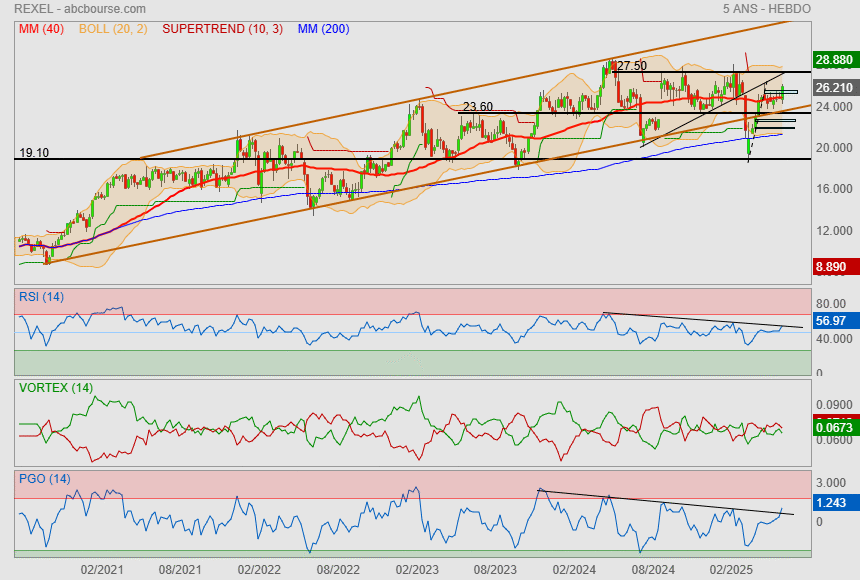Click the 27.50 resistance level annotation
This screenshot has width=860, height=580.
pyautogui.click(x=631, y=66)
